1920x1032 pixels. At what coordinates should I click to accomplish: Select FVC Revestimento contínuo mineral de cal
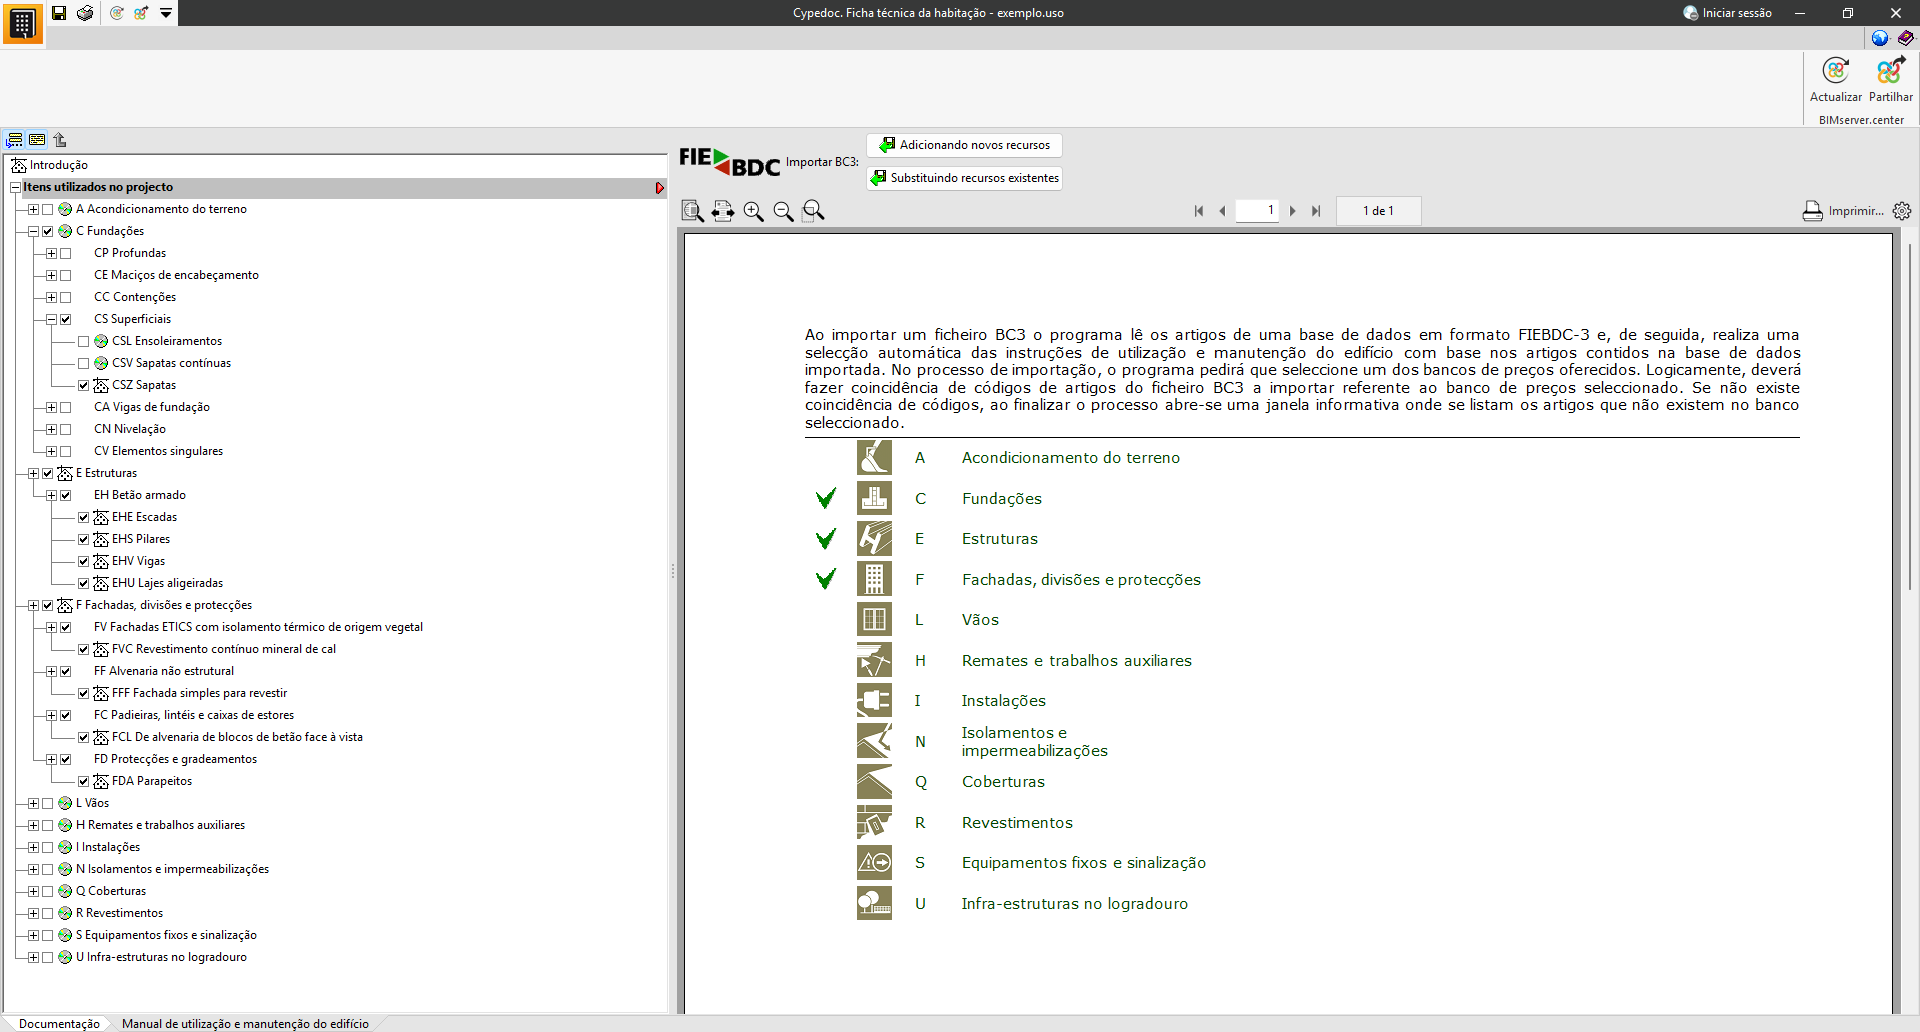224,650
